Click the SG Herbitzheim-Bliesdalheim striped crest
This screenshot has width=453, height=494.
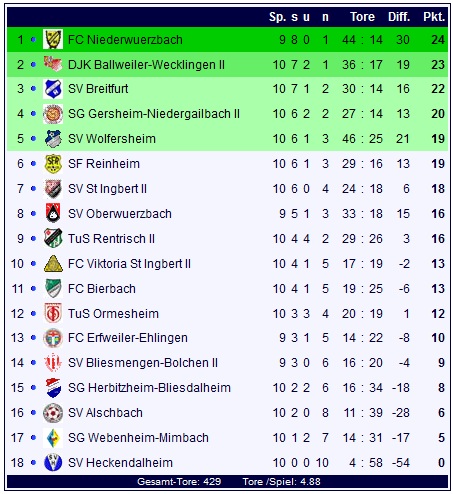click(53, 388)
